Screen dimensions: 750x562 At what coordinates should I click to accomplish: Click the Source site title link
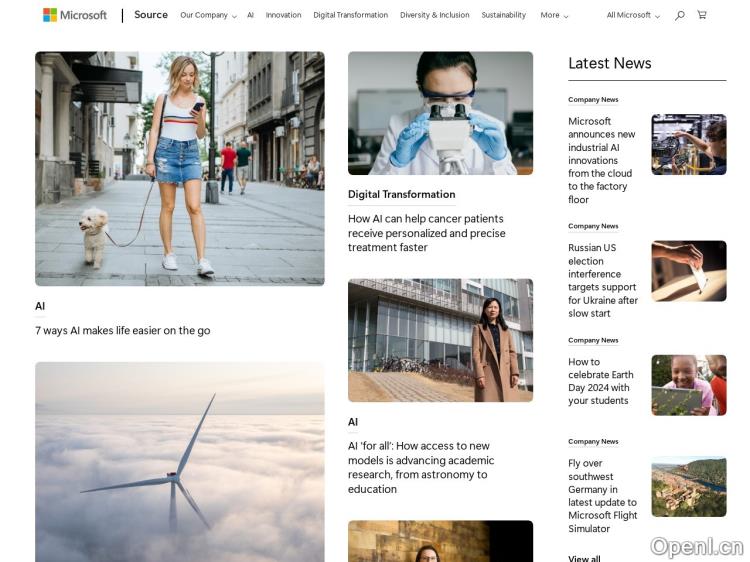[x=151, y=15]
